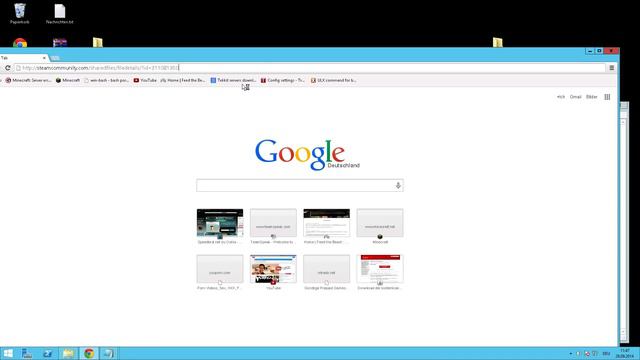Click the Google Deutschland logo

pos(307,154)
